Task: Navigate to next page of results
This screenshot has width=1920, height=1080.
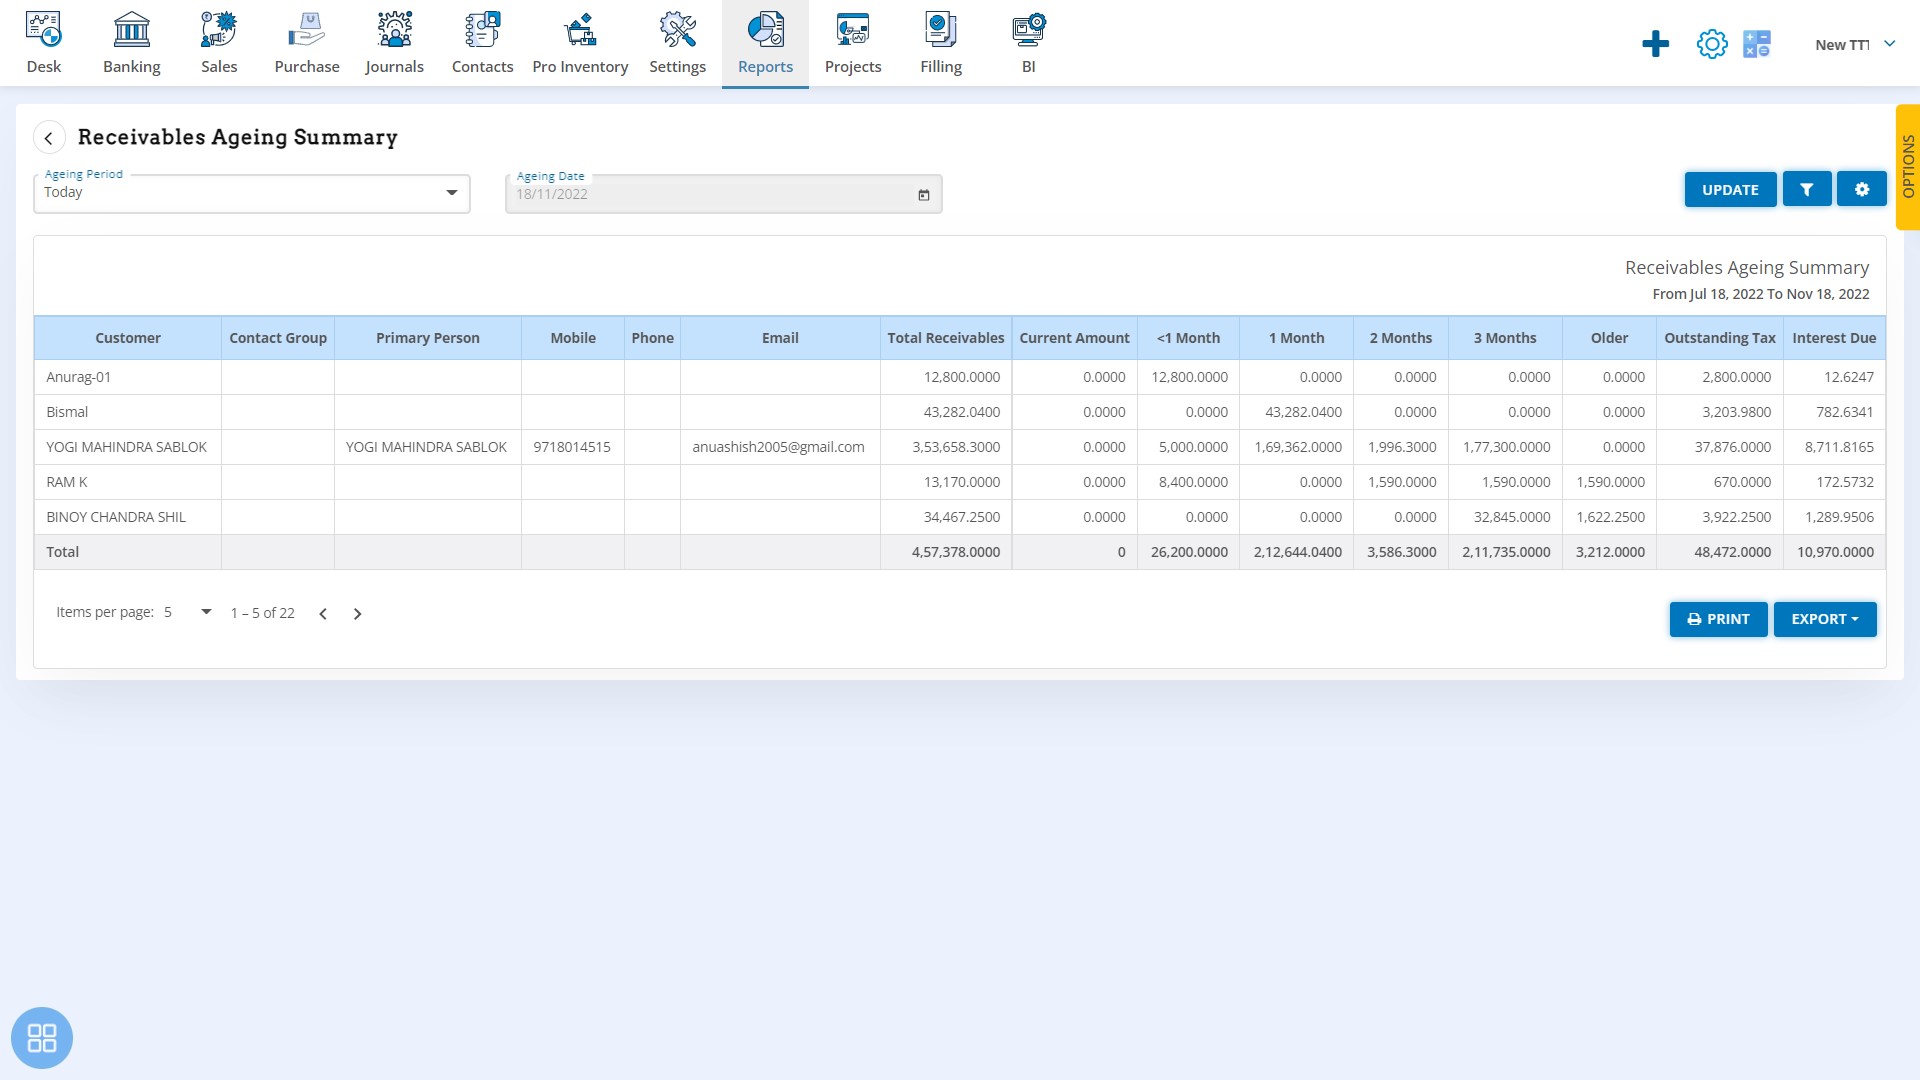Action: 357,612
